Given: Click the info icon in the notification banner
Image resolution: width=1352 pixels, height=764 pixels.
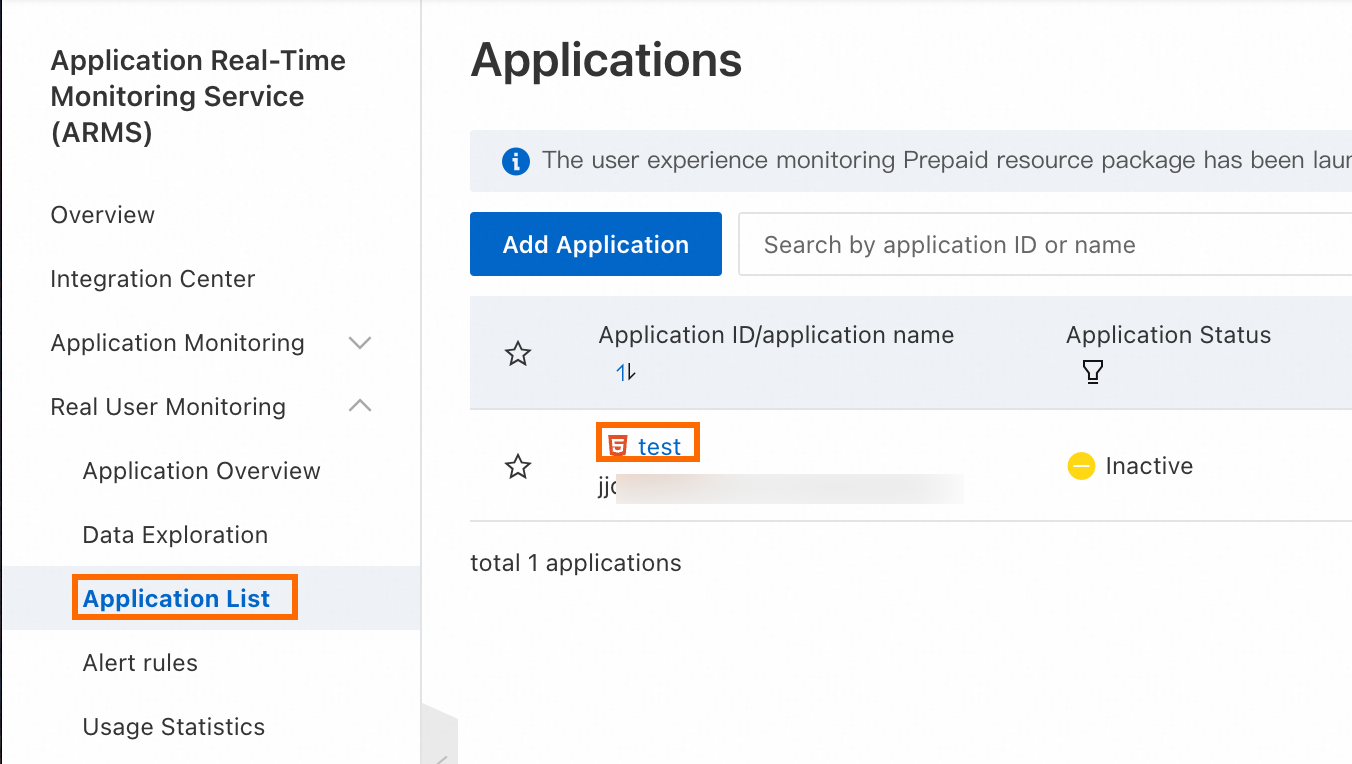Looking at the screenshot, I should (515, 160).
